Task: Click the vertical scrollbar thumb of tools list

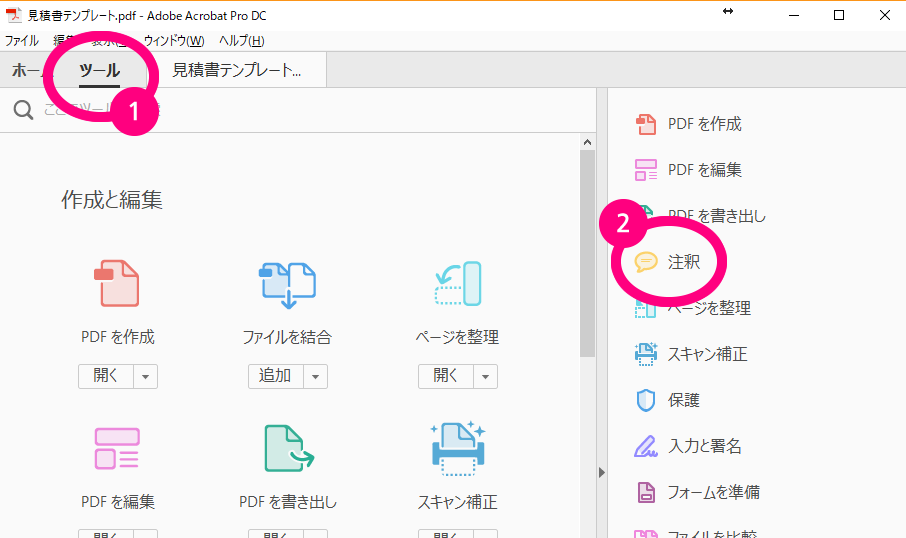Action: point(588,253)
